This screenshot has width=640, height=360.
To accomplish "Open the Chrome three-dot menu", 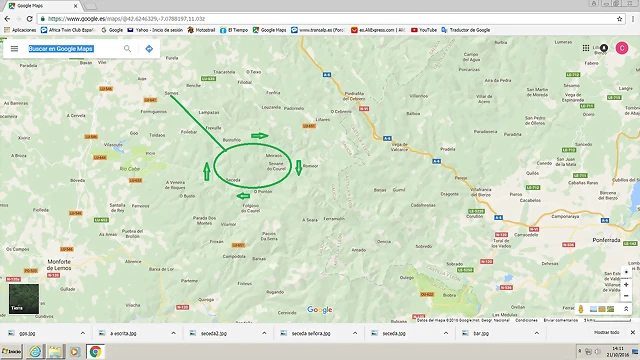I will (x=633, y=19).
